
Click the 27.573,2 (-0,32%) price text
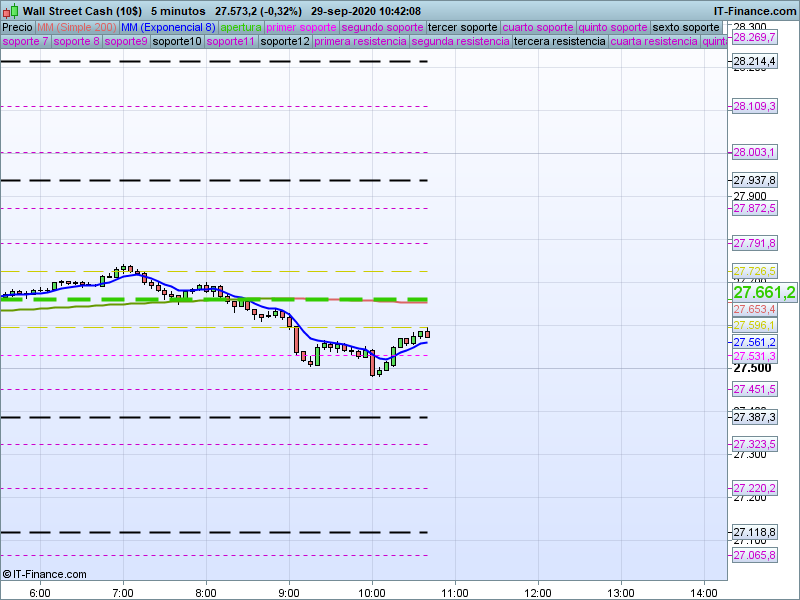coord(258,11)
